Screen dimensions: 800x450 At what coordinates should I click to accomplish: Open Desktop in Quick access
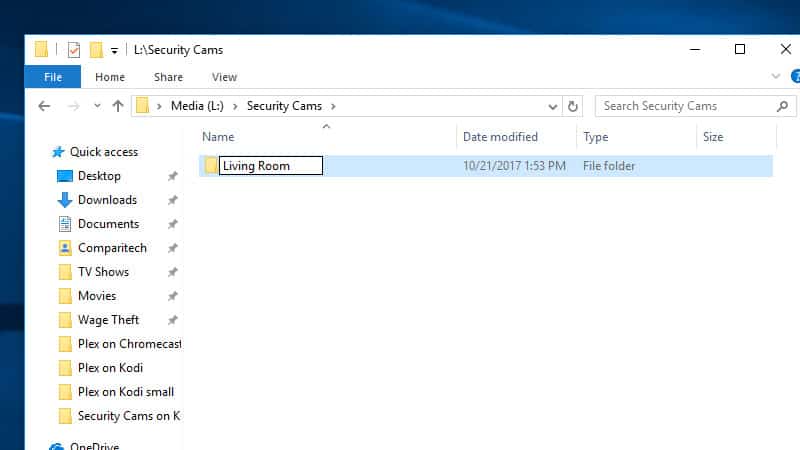[x=99, y=176]
